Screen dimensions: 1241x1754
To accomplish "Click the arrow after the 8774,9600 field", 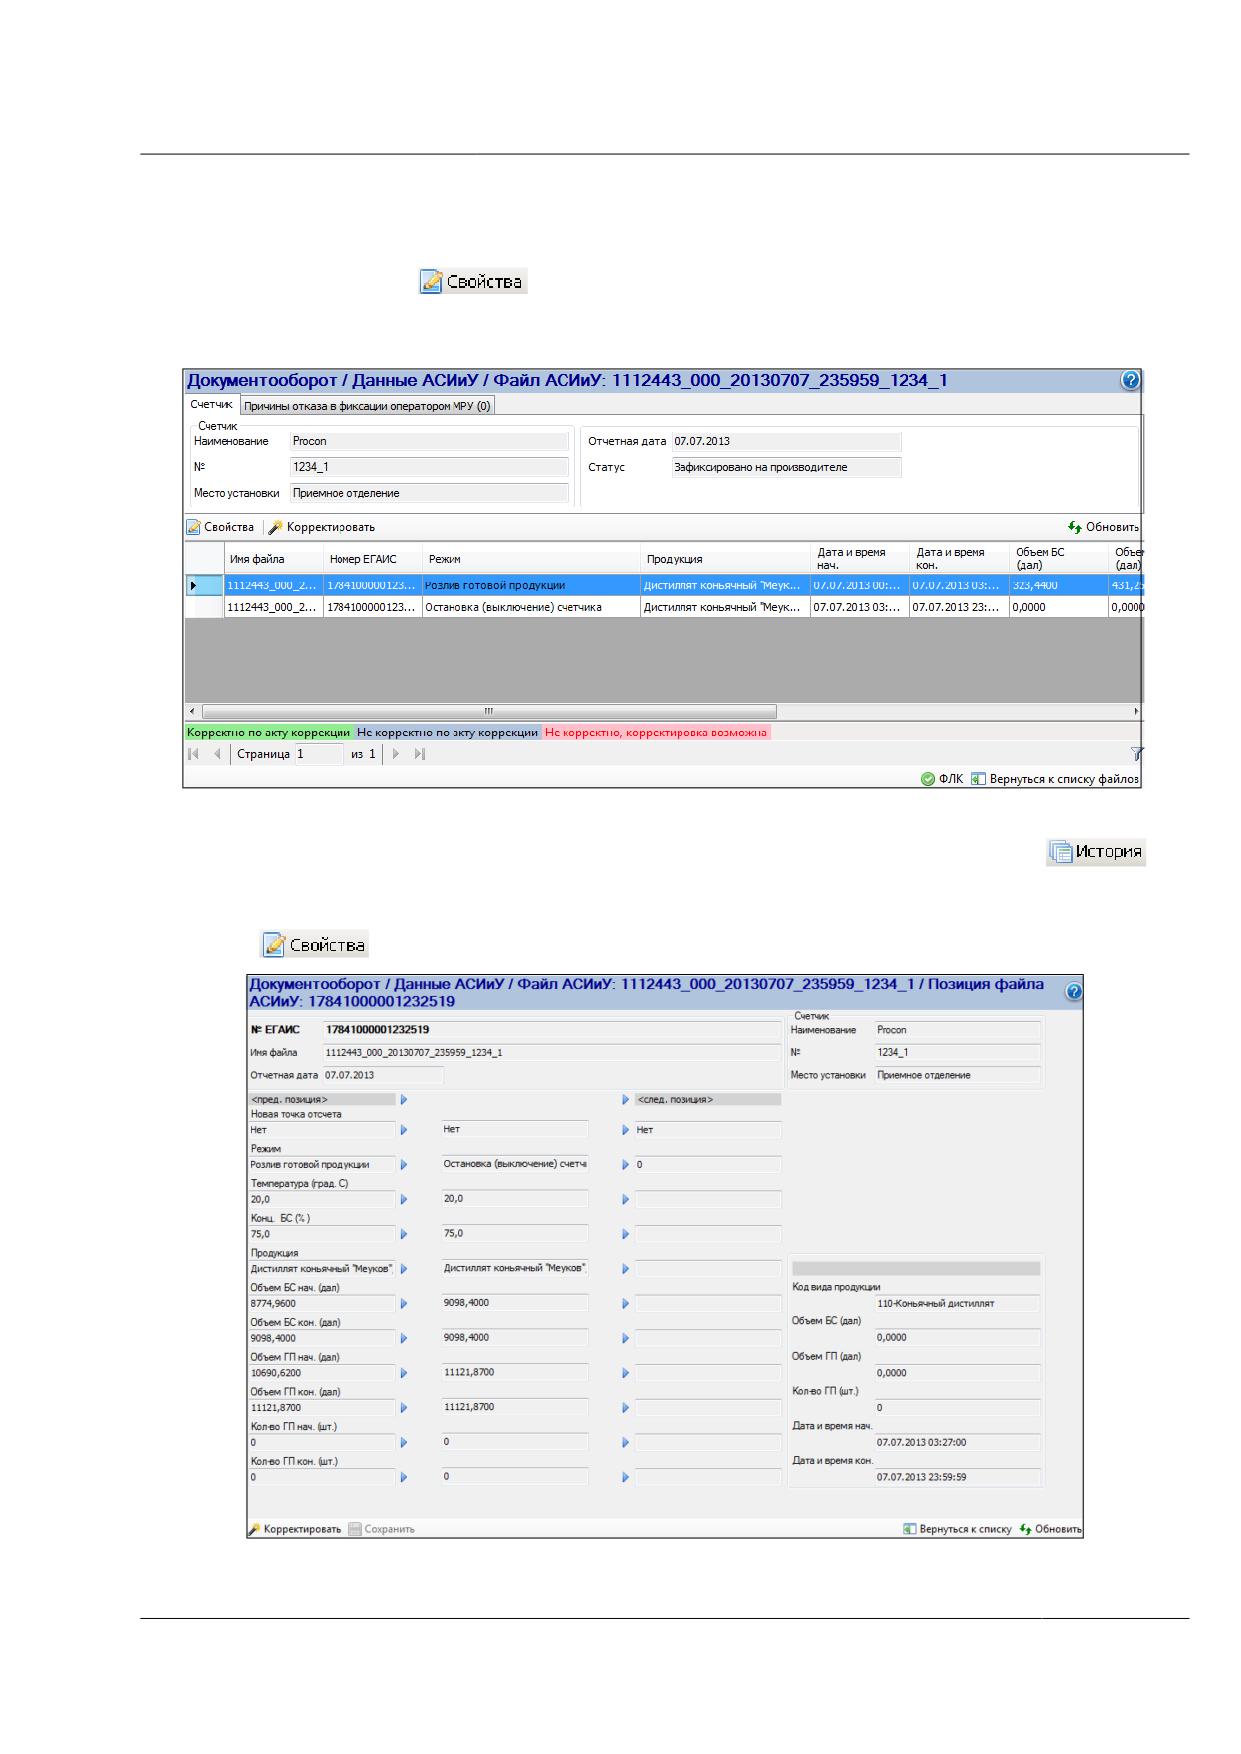I will [x=404, y=1304].
